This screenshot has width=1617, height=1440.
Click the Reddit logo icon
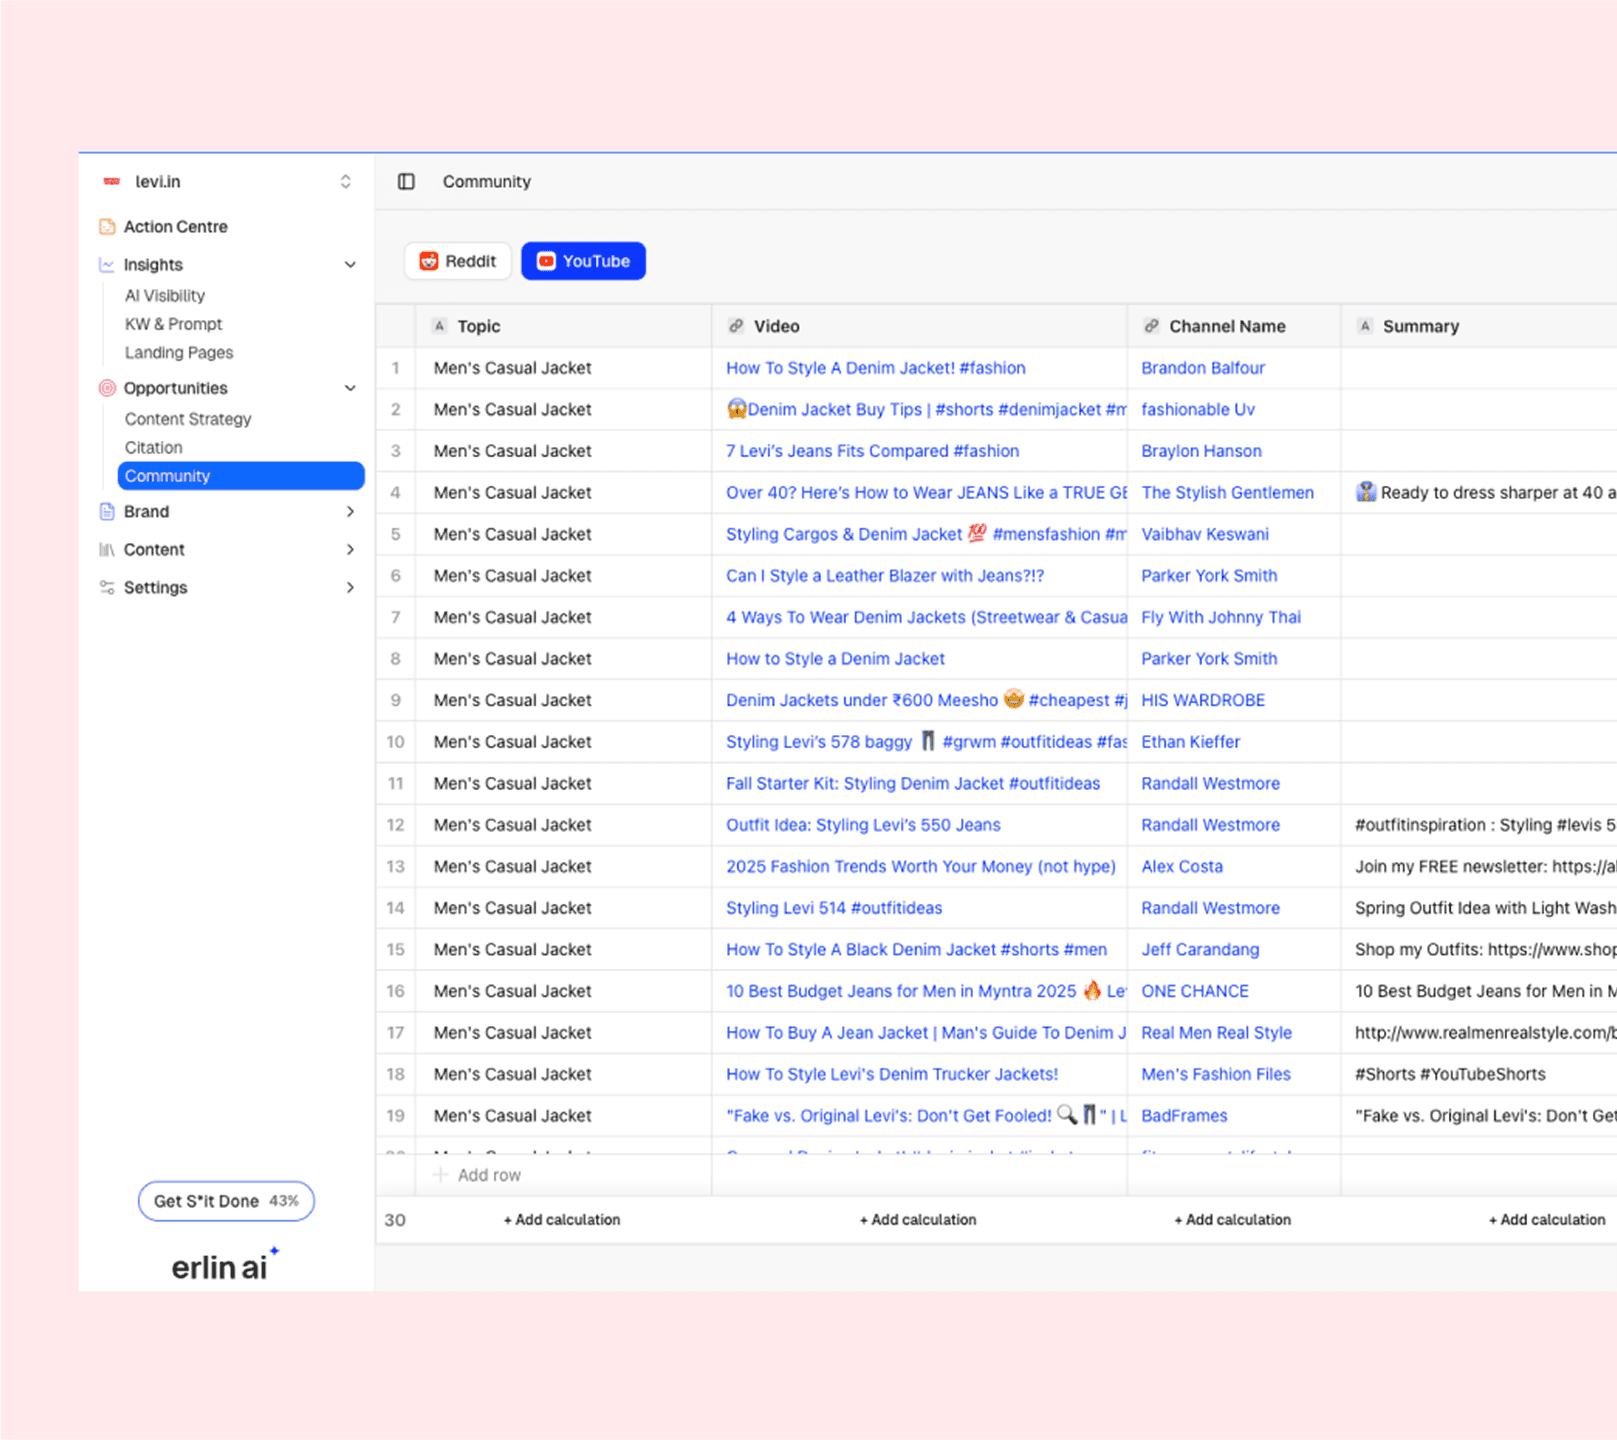click(x=429, y=261)
